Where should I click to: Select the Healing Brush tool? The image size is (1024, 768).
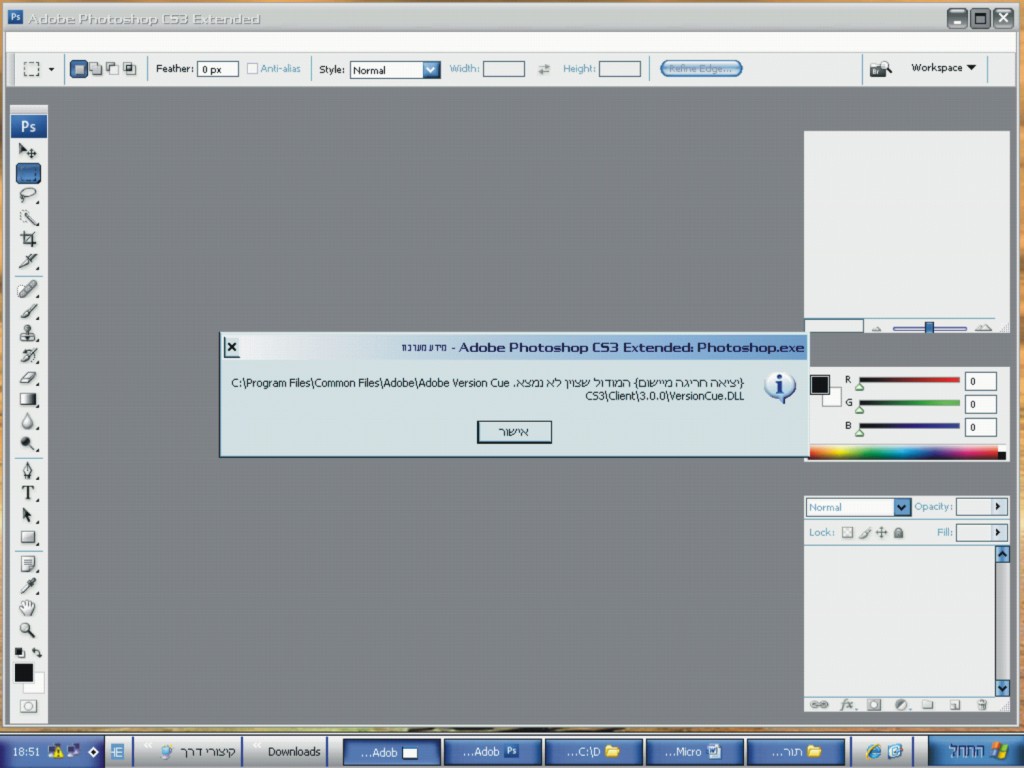pyautogui.click(x=27, y=289)
